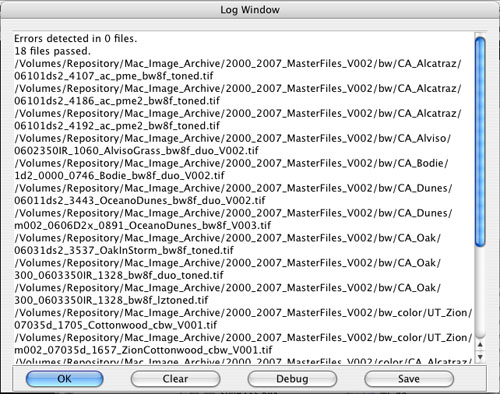Select filename 0602350IR_1060_AlvisoGrass_bw8f_duo_V002.tif
The height and width of the screenshot is (394, 500).
[136, 151]
